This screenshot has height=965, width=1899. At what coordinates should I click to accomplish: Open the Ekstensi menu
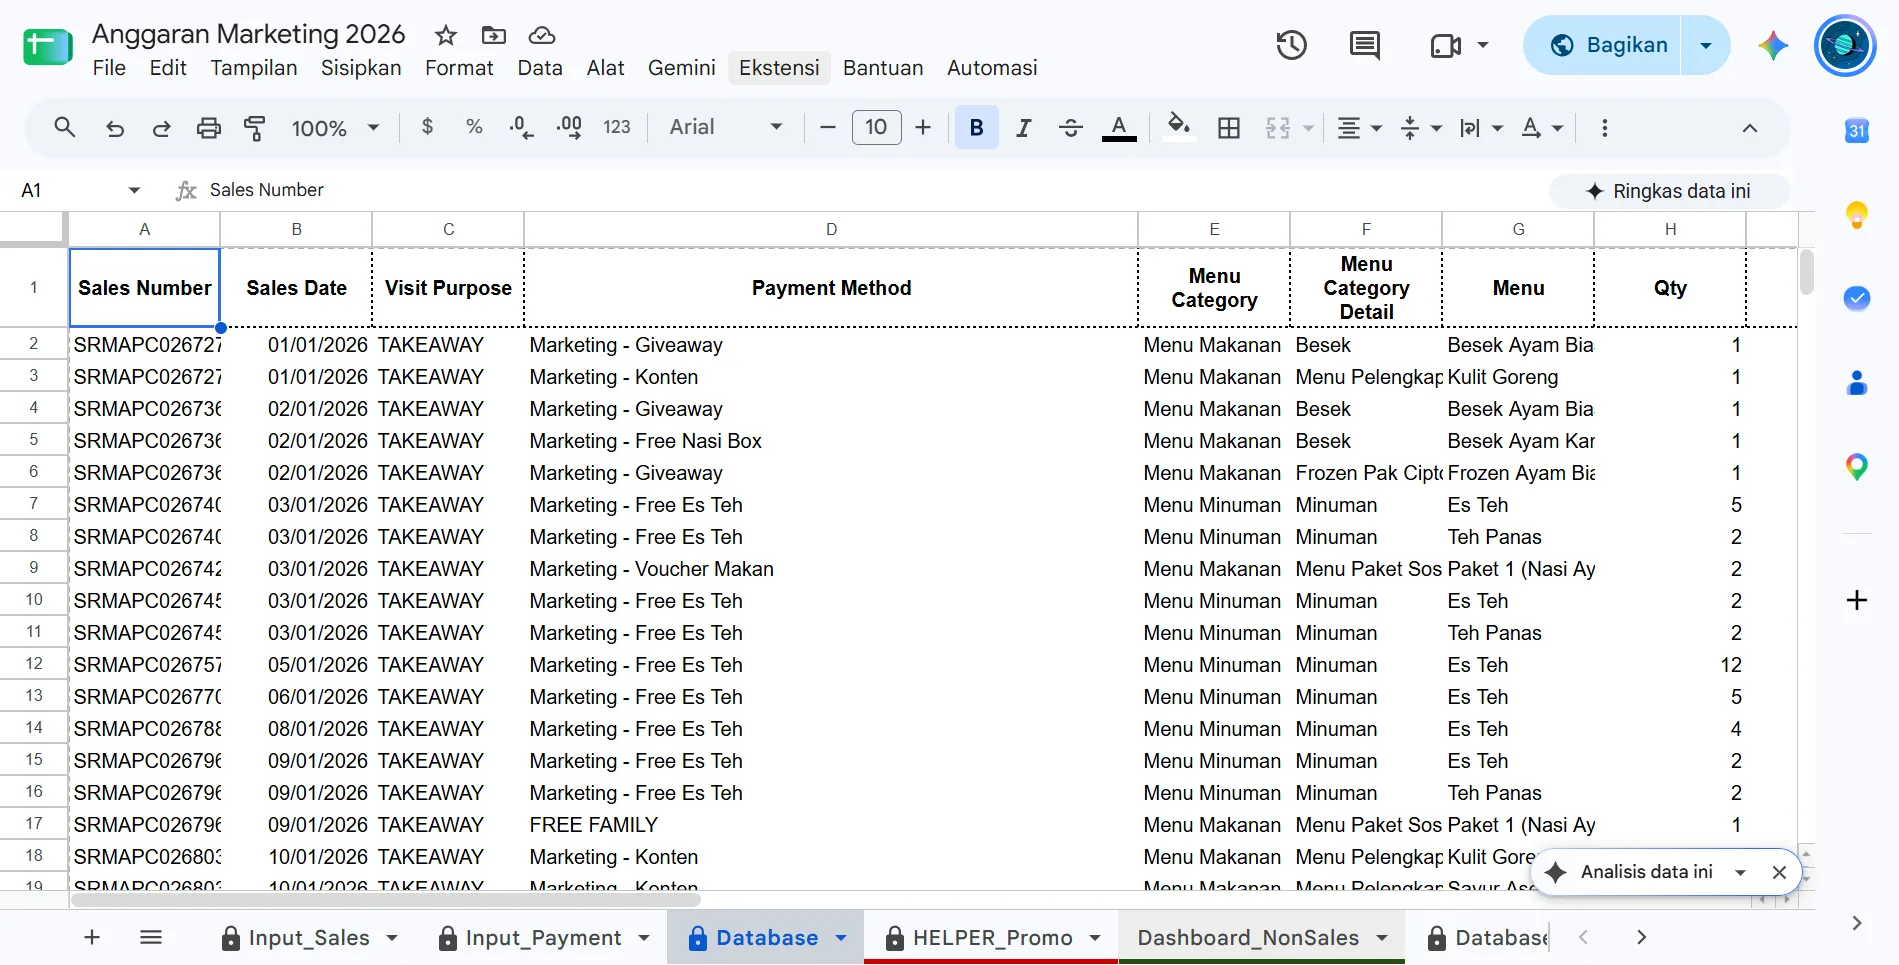point(779,68)
